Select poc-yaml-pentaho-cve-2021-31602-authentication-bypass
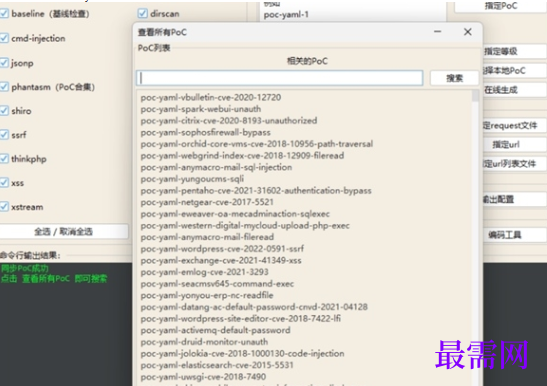Viewport: 547px width, 386px height. 256,191
